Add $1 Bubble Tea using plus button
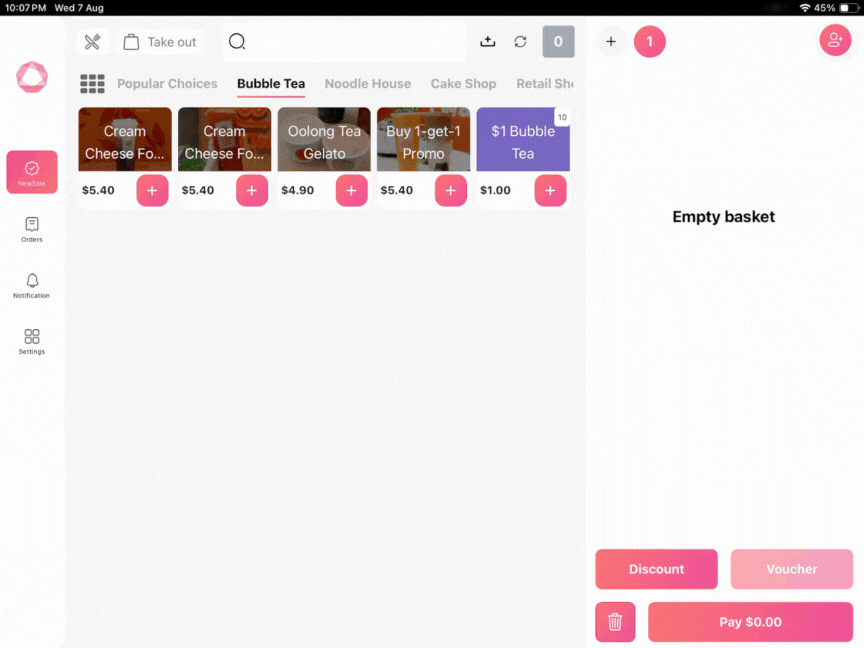Viewport: 864px width, 648px height. [x=550, y=190]
